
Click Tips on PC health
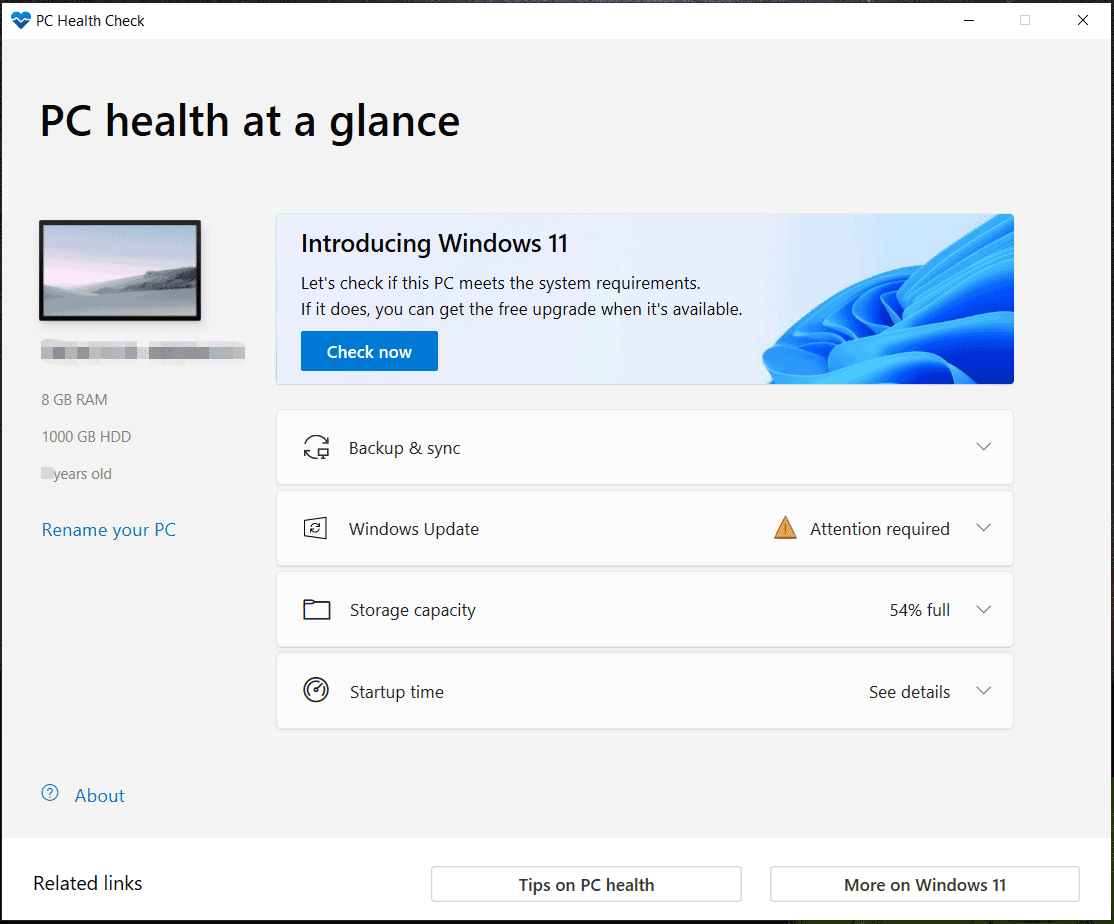coord(585,884)
